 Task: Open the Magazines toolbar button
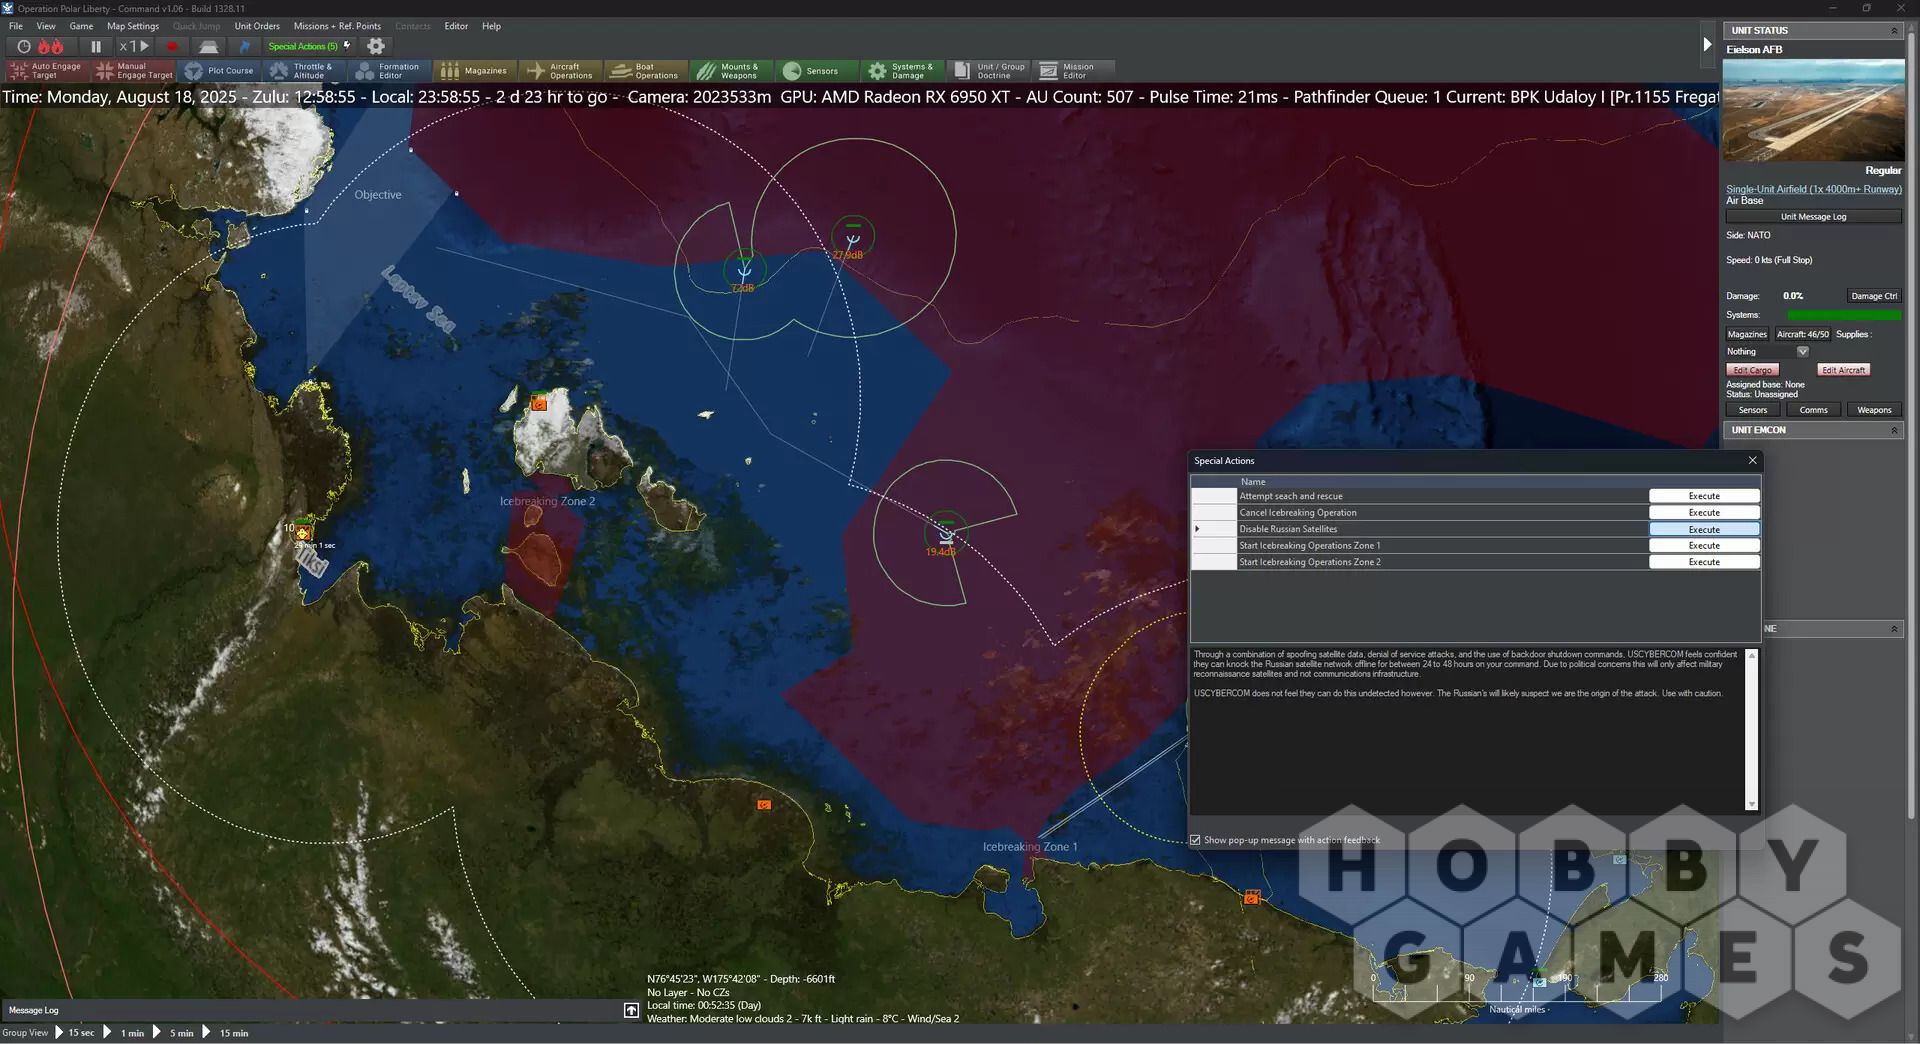[x=475, y=71]
